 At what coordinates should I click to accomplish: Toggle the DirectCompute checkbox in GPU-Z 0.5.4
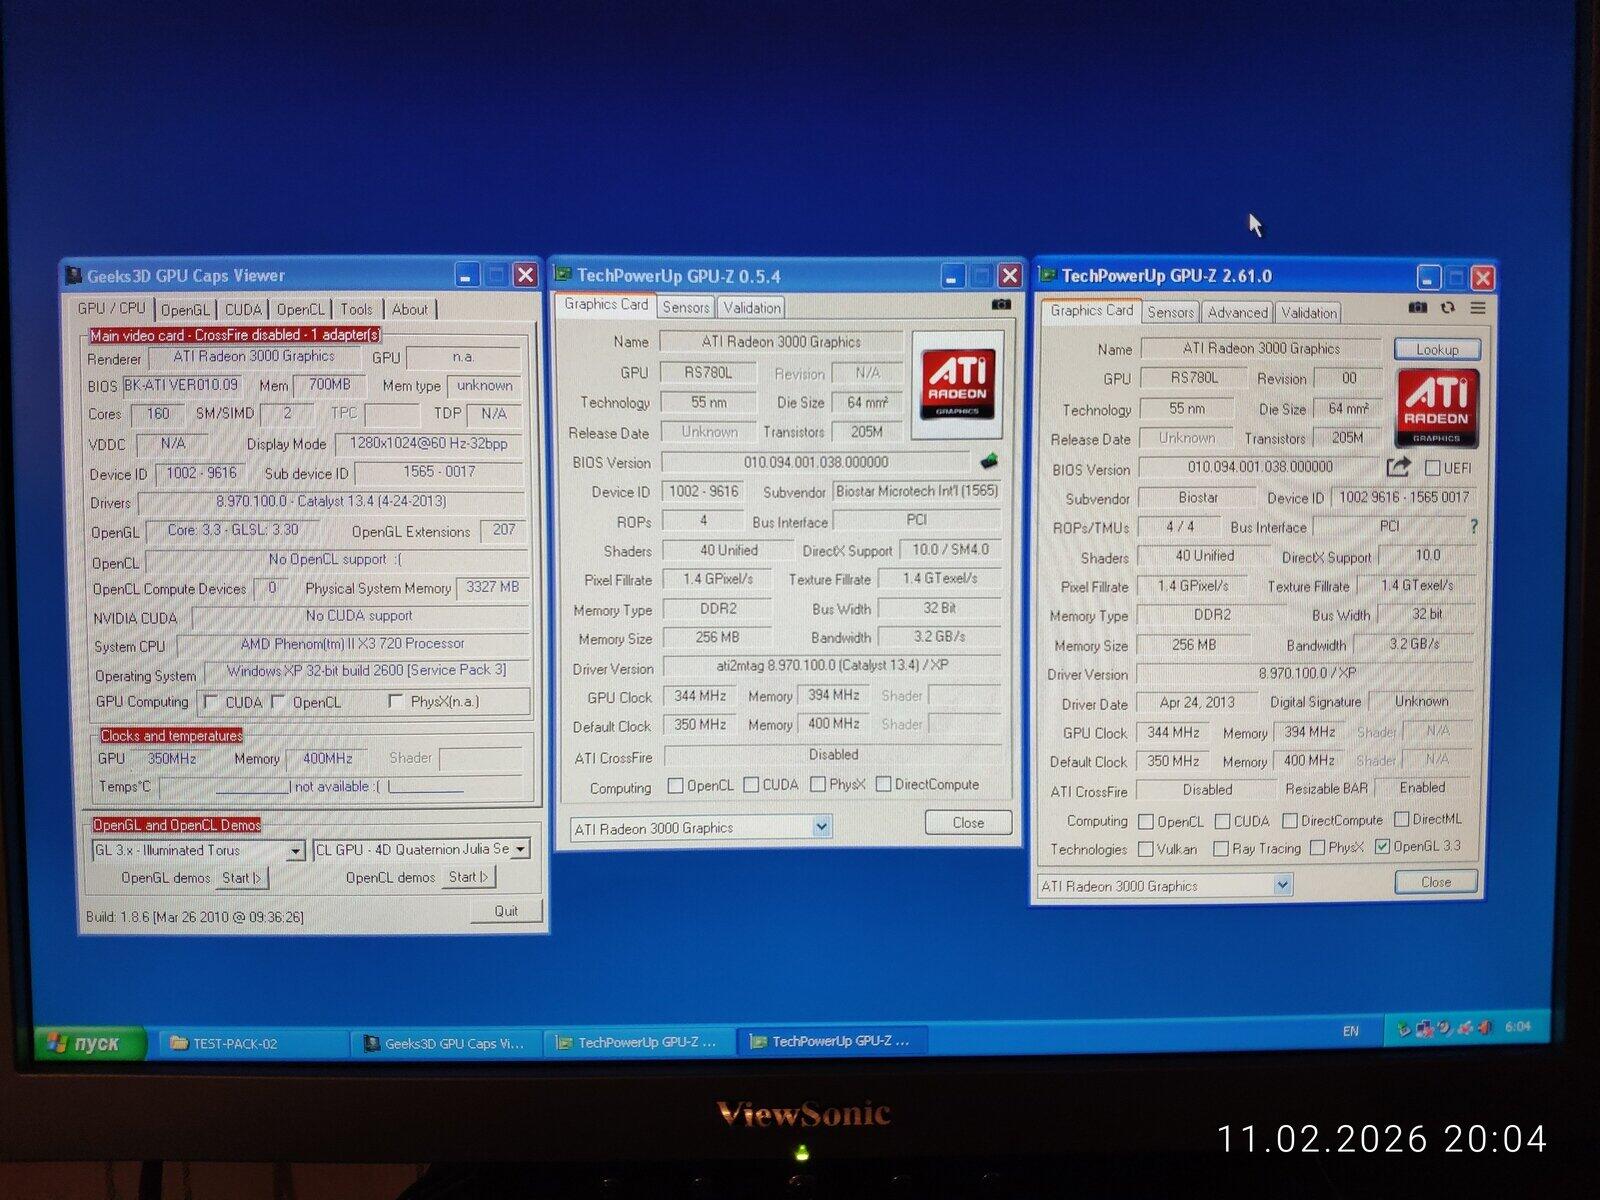click(883, 784)
